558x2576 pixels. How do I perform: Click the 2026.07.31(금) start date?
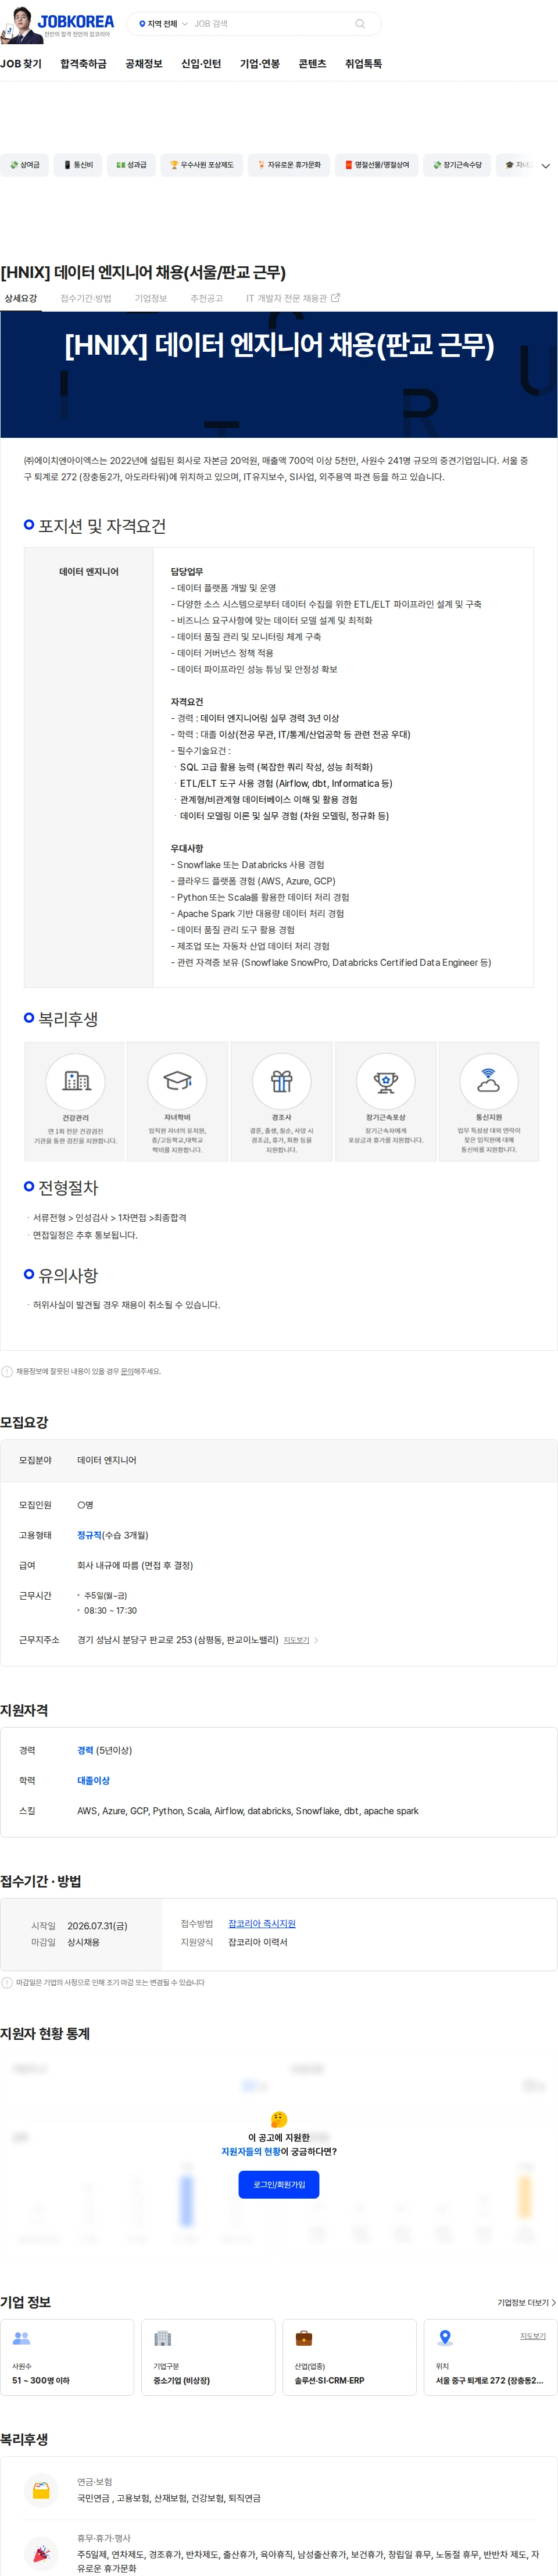[x=97, y=1926]
